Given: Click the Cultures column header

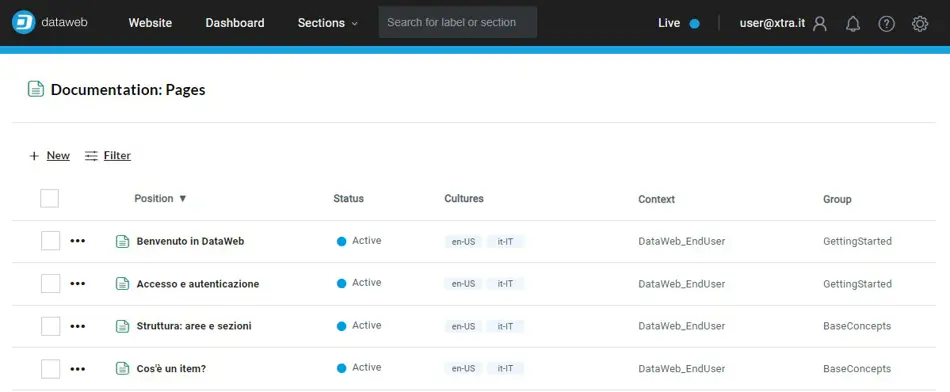Looking at the screenshot, I should pos(464,198).
